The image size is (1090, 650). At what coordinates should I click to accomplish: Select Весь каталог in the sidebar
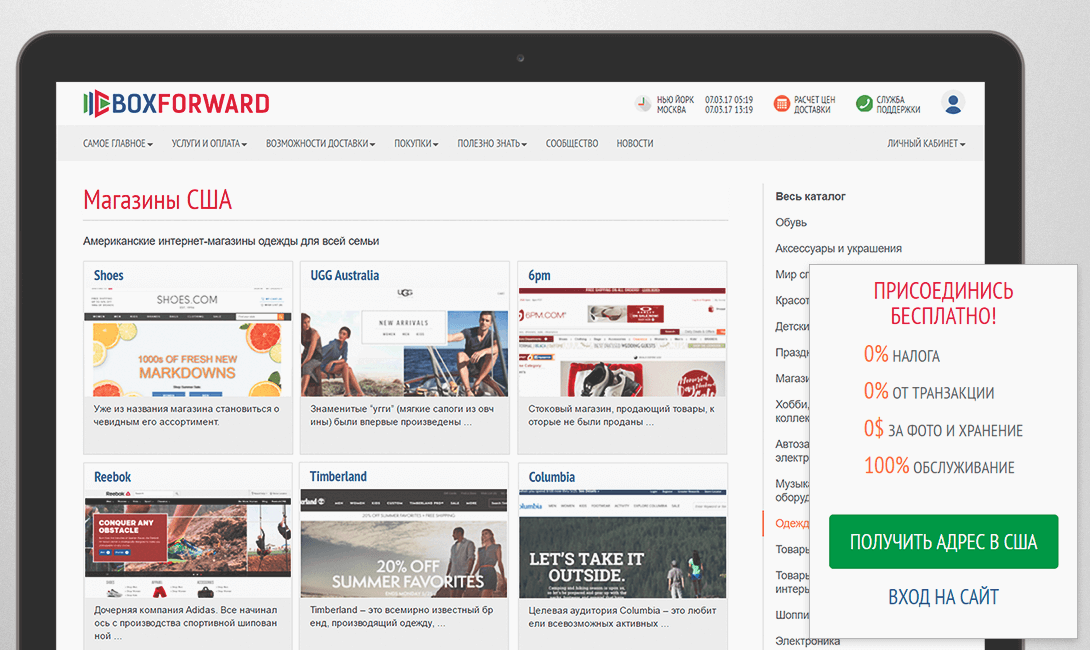tap(811, 197)
